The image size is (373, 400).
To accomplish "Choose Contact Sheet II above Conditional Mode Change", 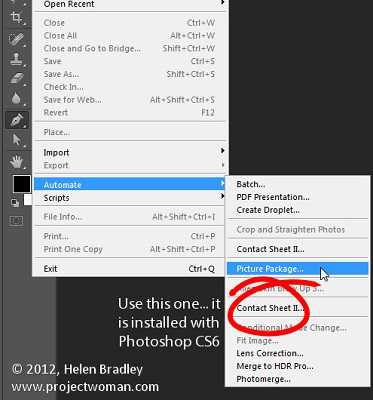I will pyautogui.click(x=298, y=308).
